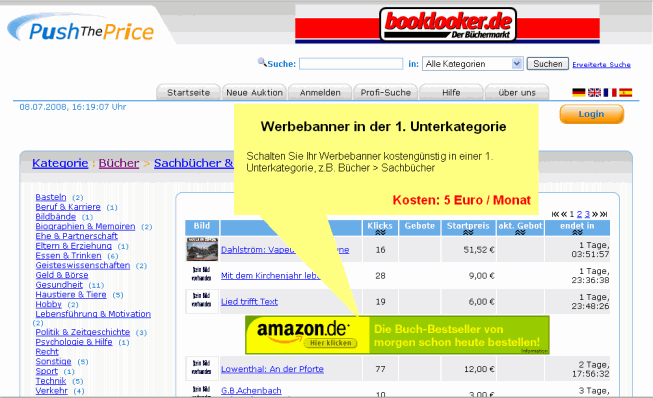Sort by Startpreis using arrow icon
Screen dimensions: 653x398
[468, 233]
